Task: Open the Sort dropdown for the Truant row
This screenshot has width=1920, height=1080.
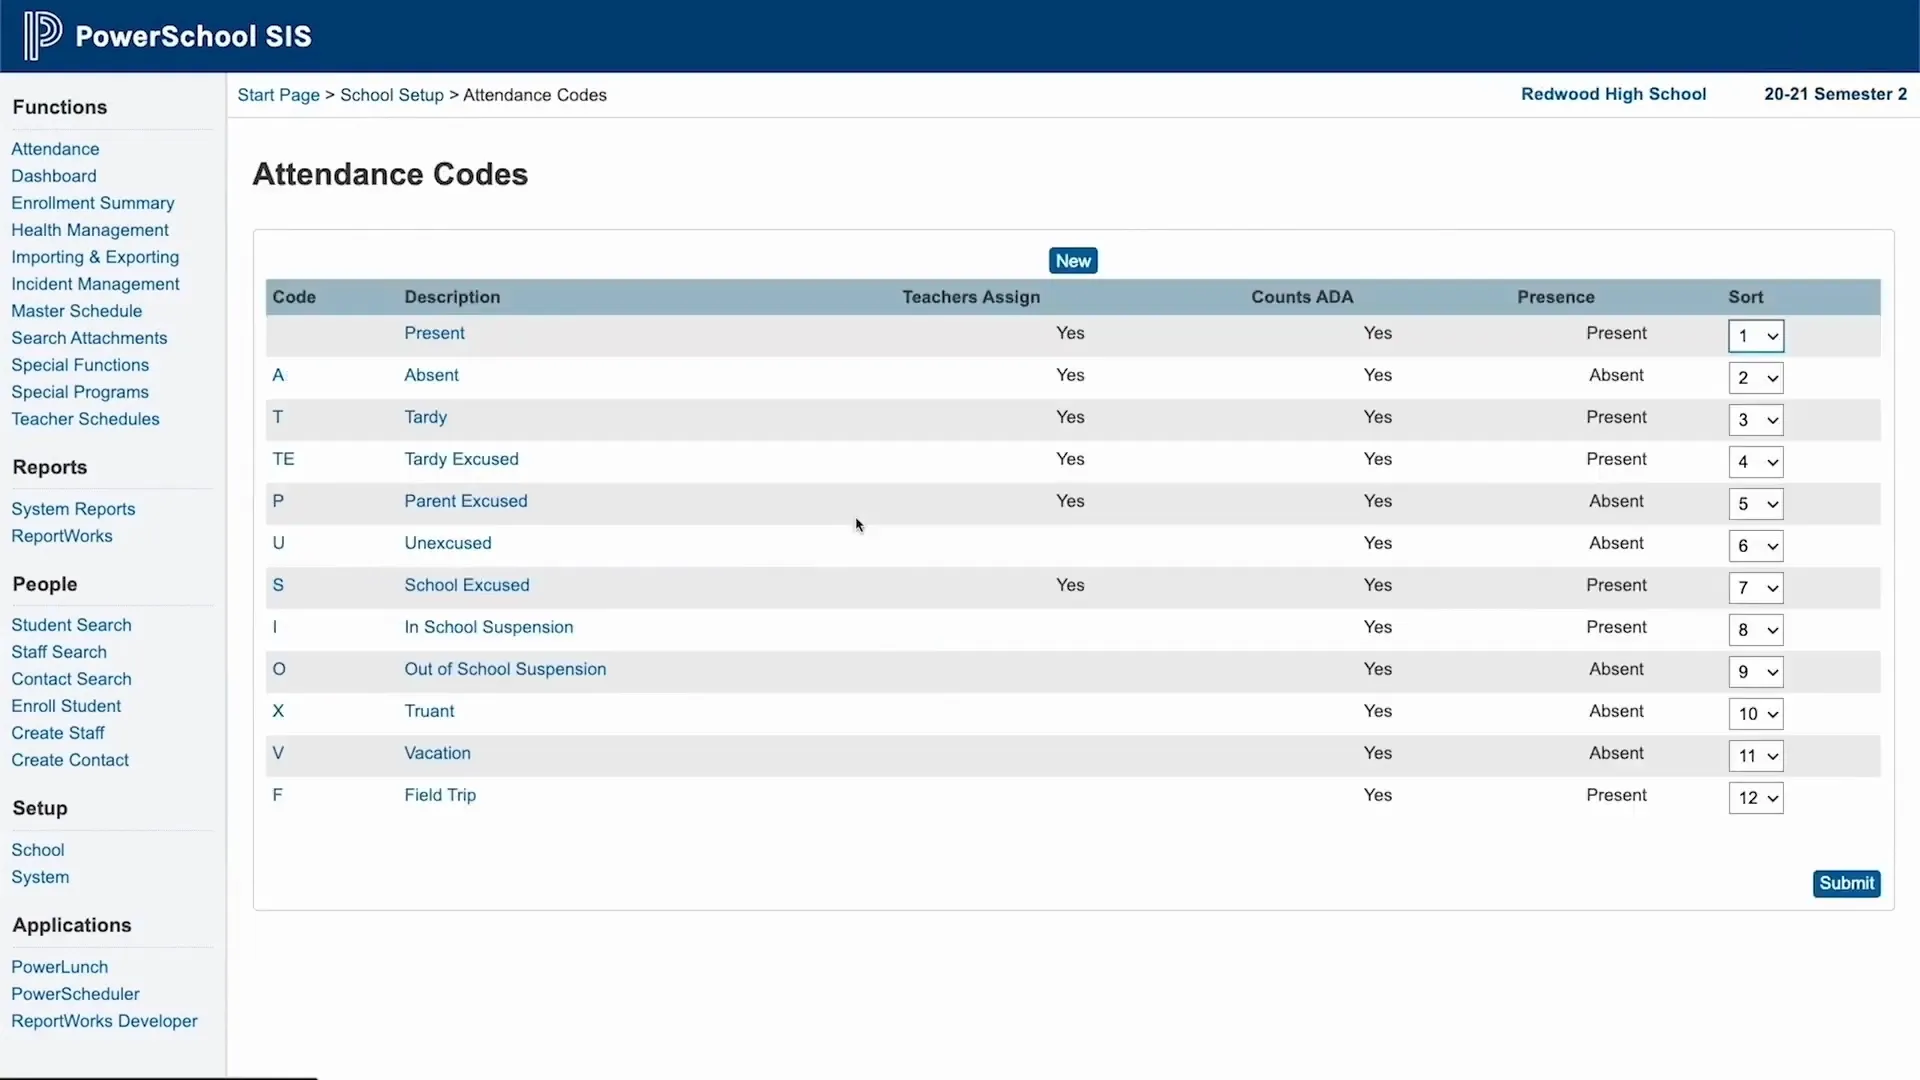Action: pos(1754,714)
